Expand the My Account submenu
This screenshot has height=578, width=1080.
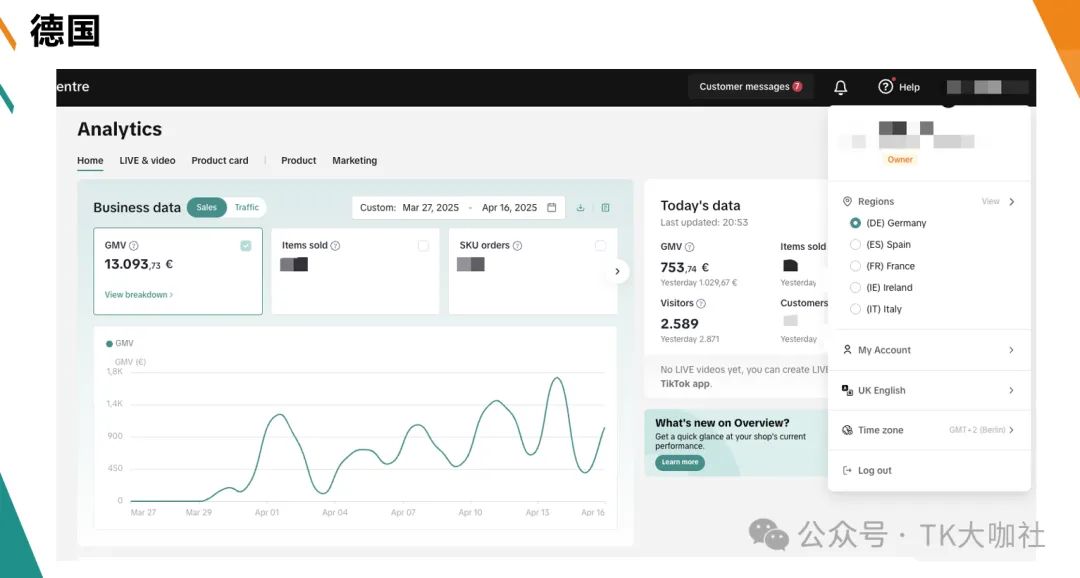pos(929,350)
